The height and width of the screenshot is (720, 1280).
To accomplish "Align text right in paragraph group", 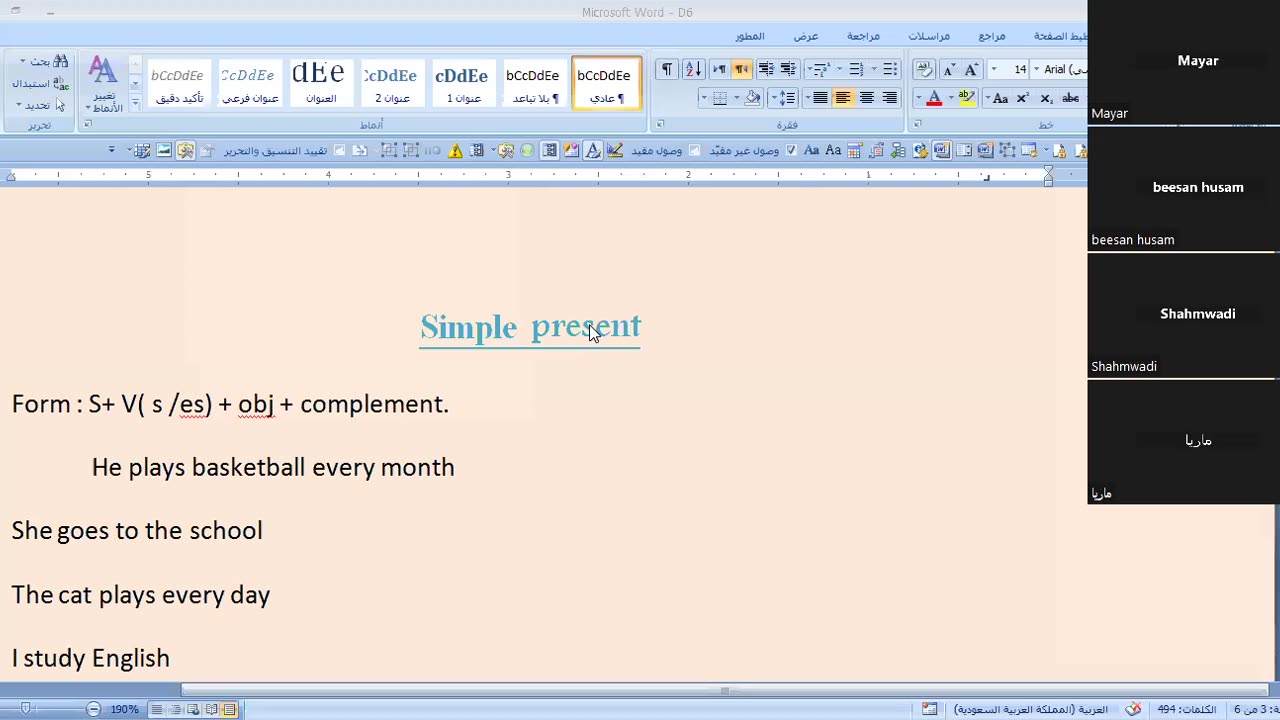I will [x=890, y=98].
